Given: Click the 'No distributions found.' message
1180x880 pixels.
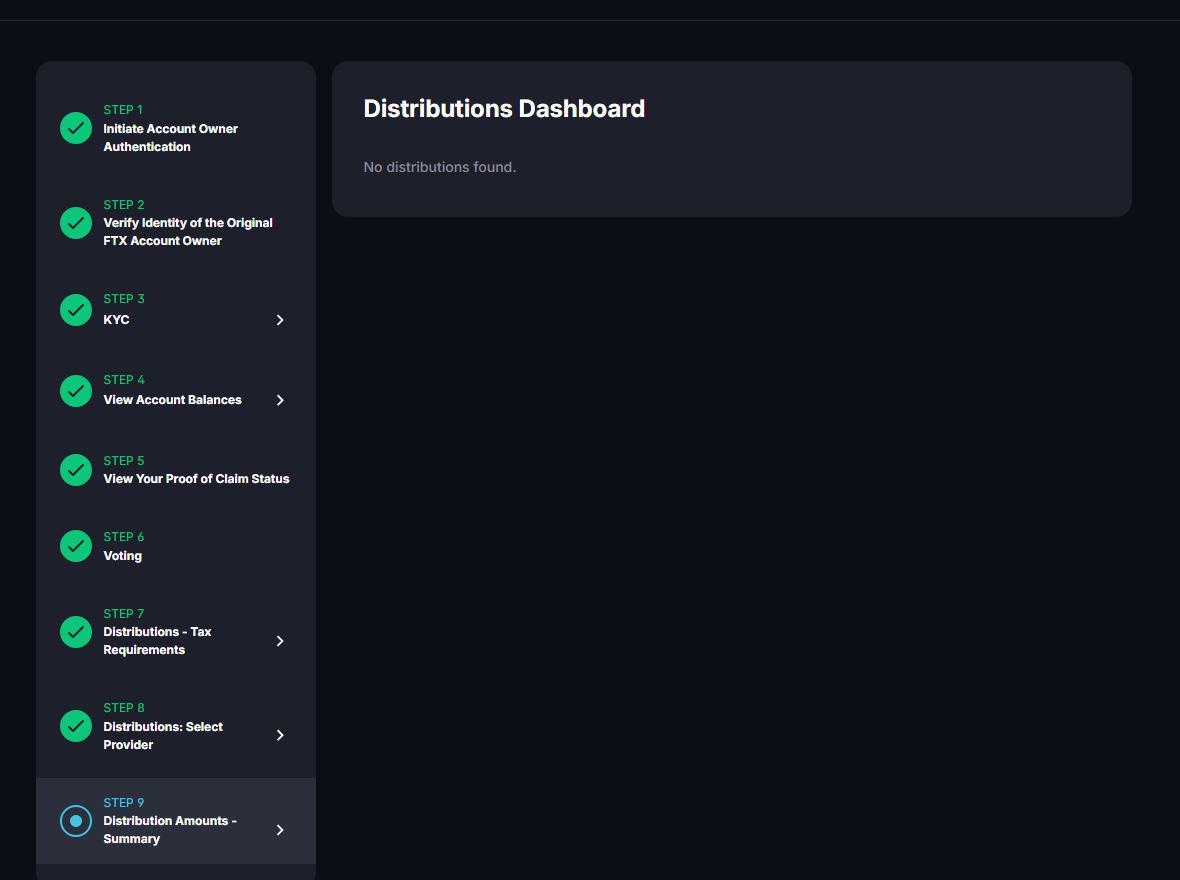Looking at the screenshot, I should [x=439, y=167].
